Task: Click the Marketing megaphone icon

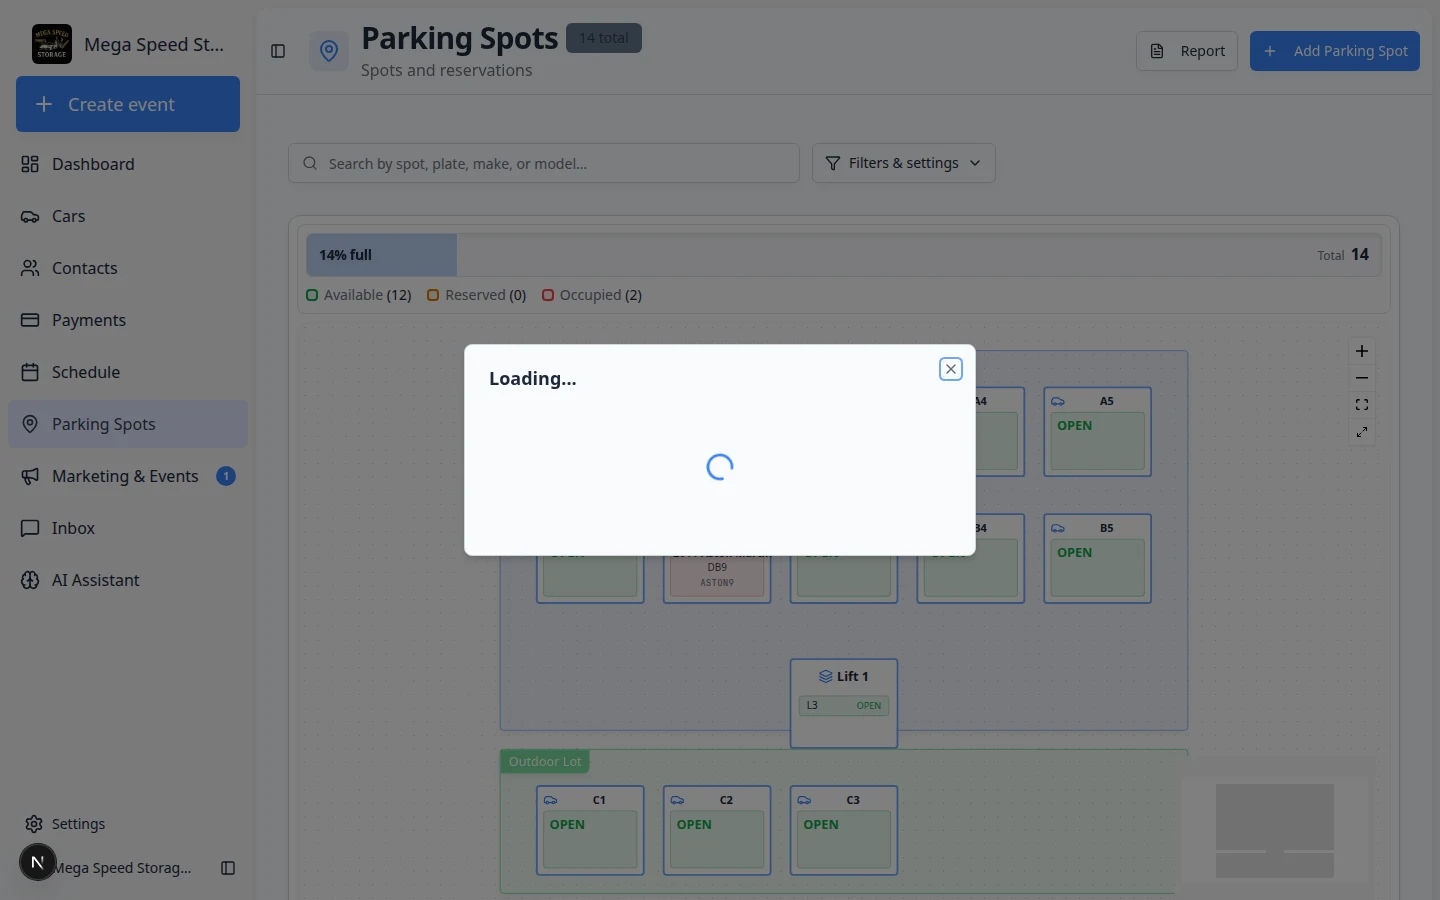Action: 30,476
